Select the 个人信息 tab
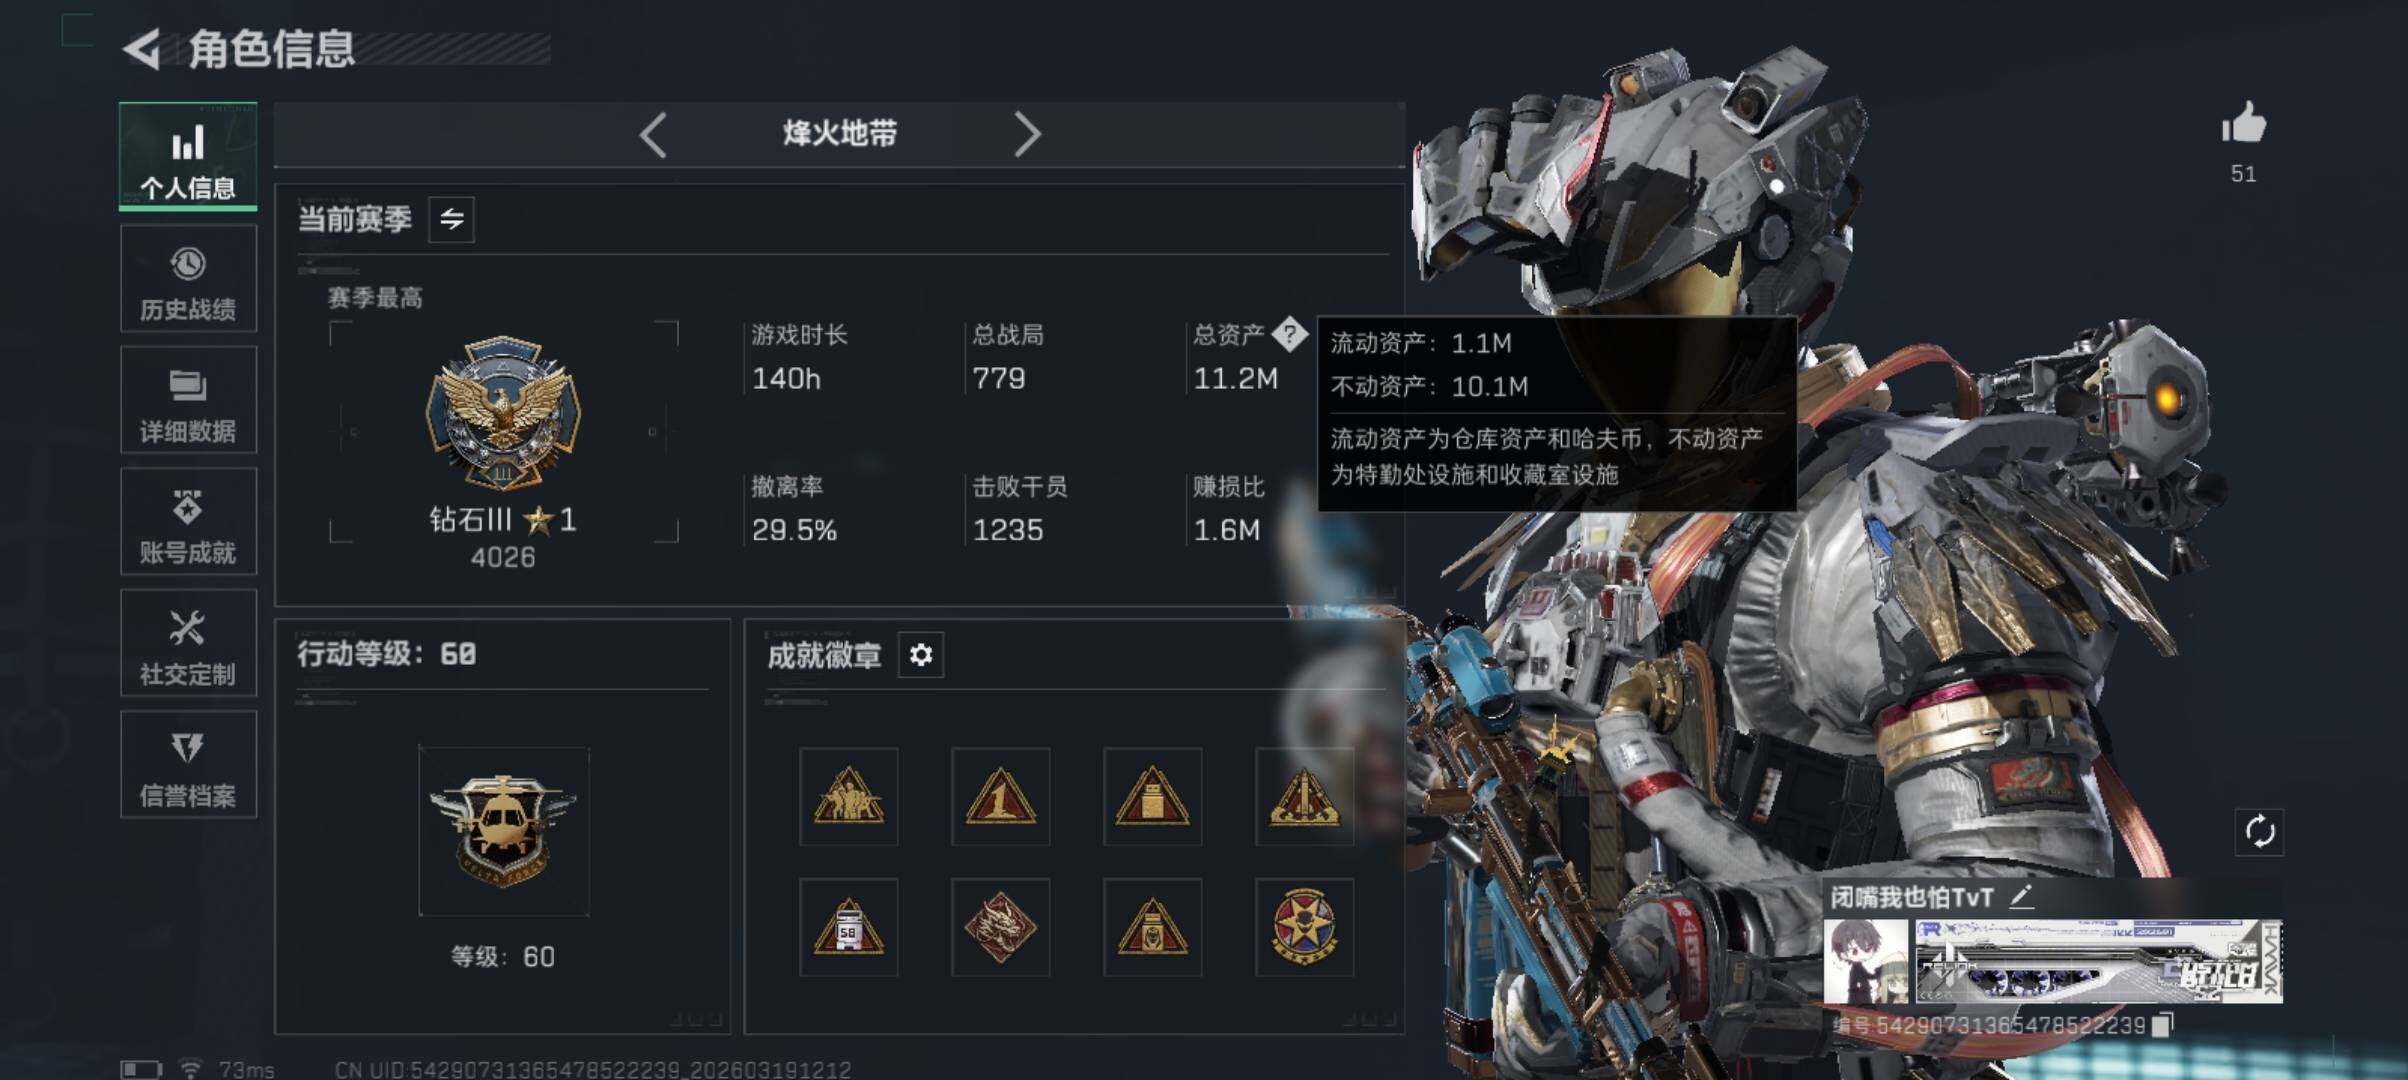 click(x=188, y=157)
